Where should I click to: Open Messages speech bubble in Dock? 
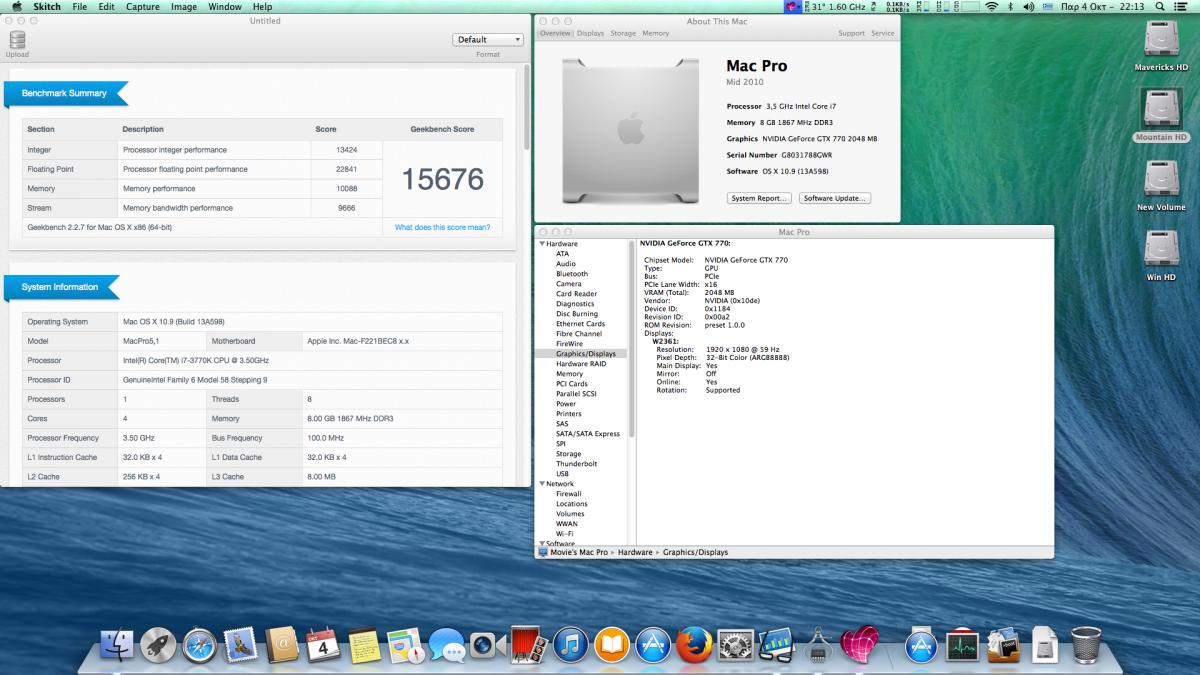click(x=447, y=645)
